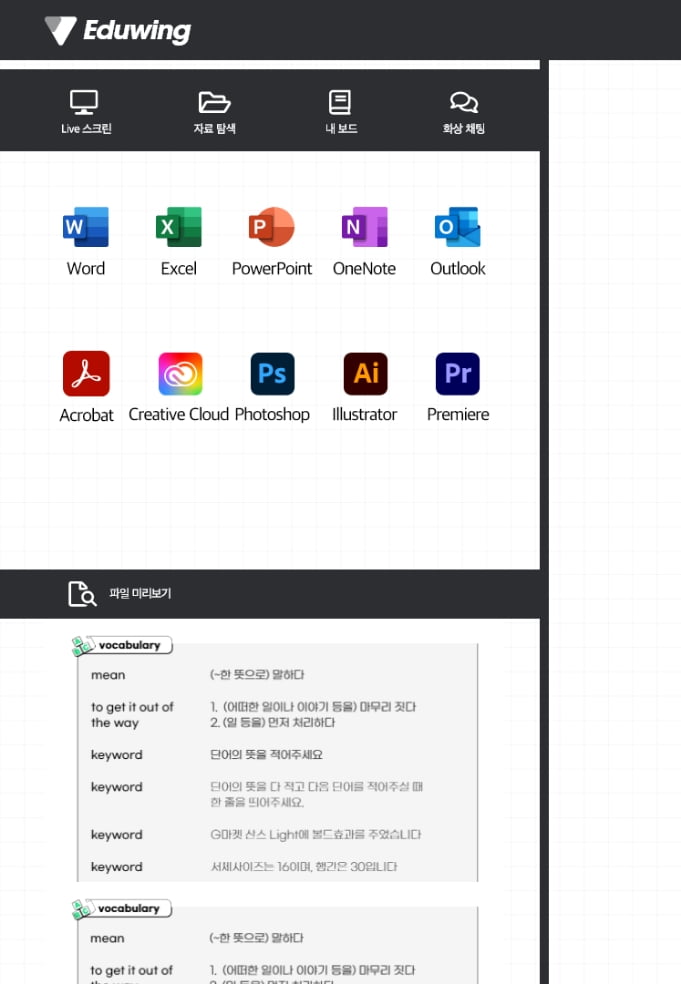Launch Adobe Acrobat
Screen dimensions: 681x984
pos(86,374)
